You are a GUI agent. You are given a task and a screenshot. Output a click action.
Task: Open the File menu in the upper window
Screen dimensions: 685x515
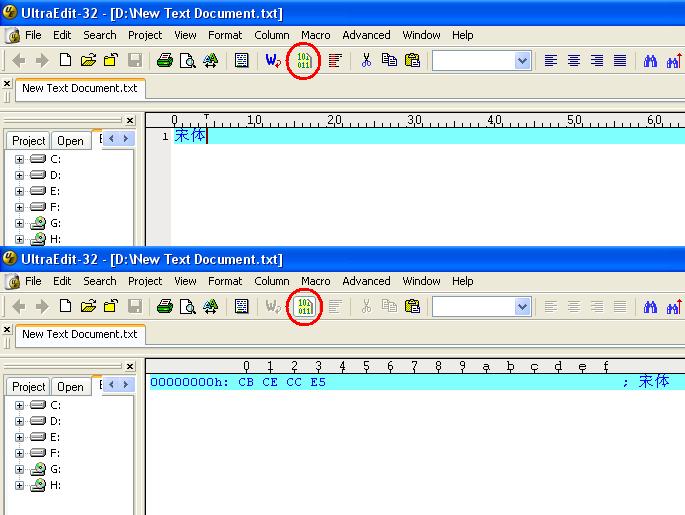coord(33,35)
